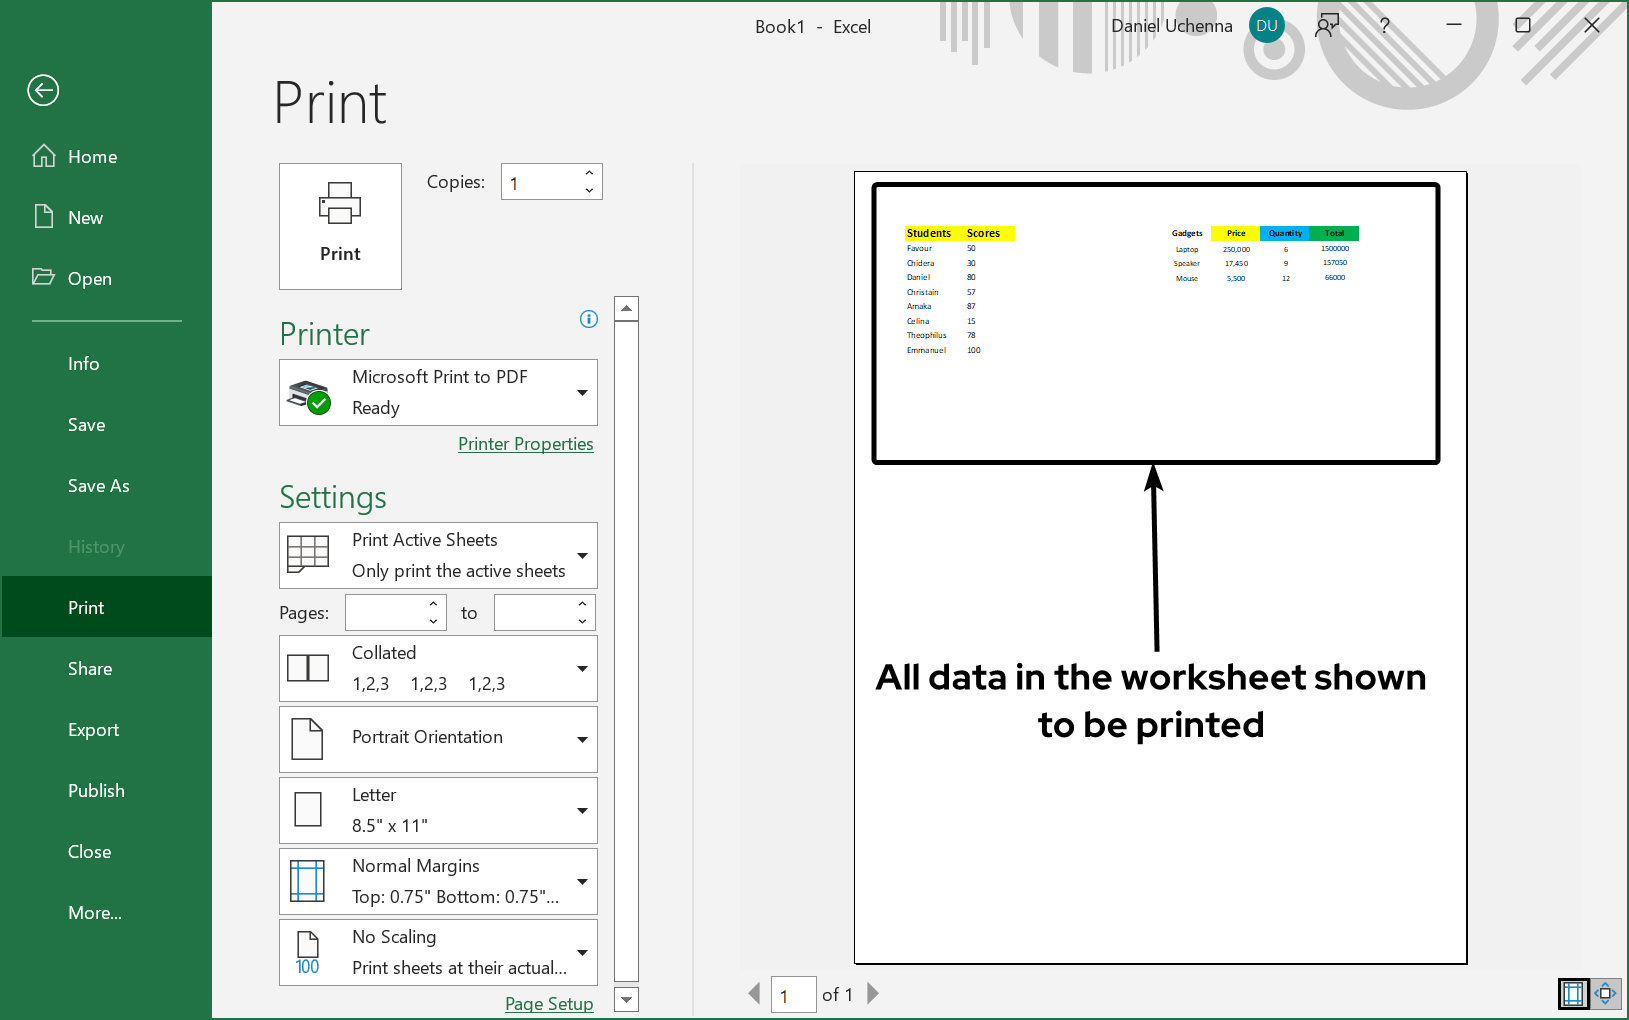Open the Save As menu item

tap(98, 486)
